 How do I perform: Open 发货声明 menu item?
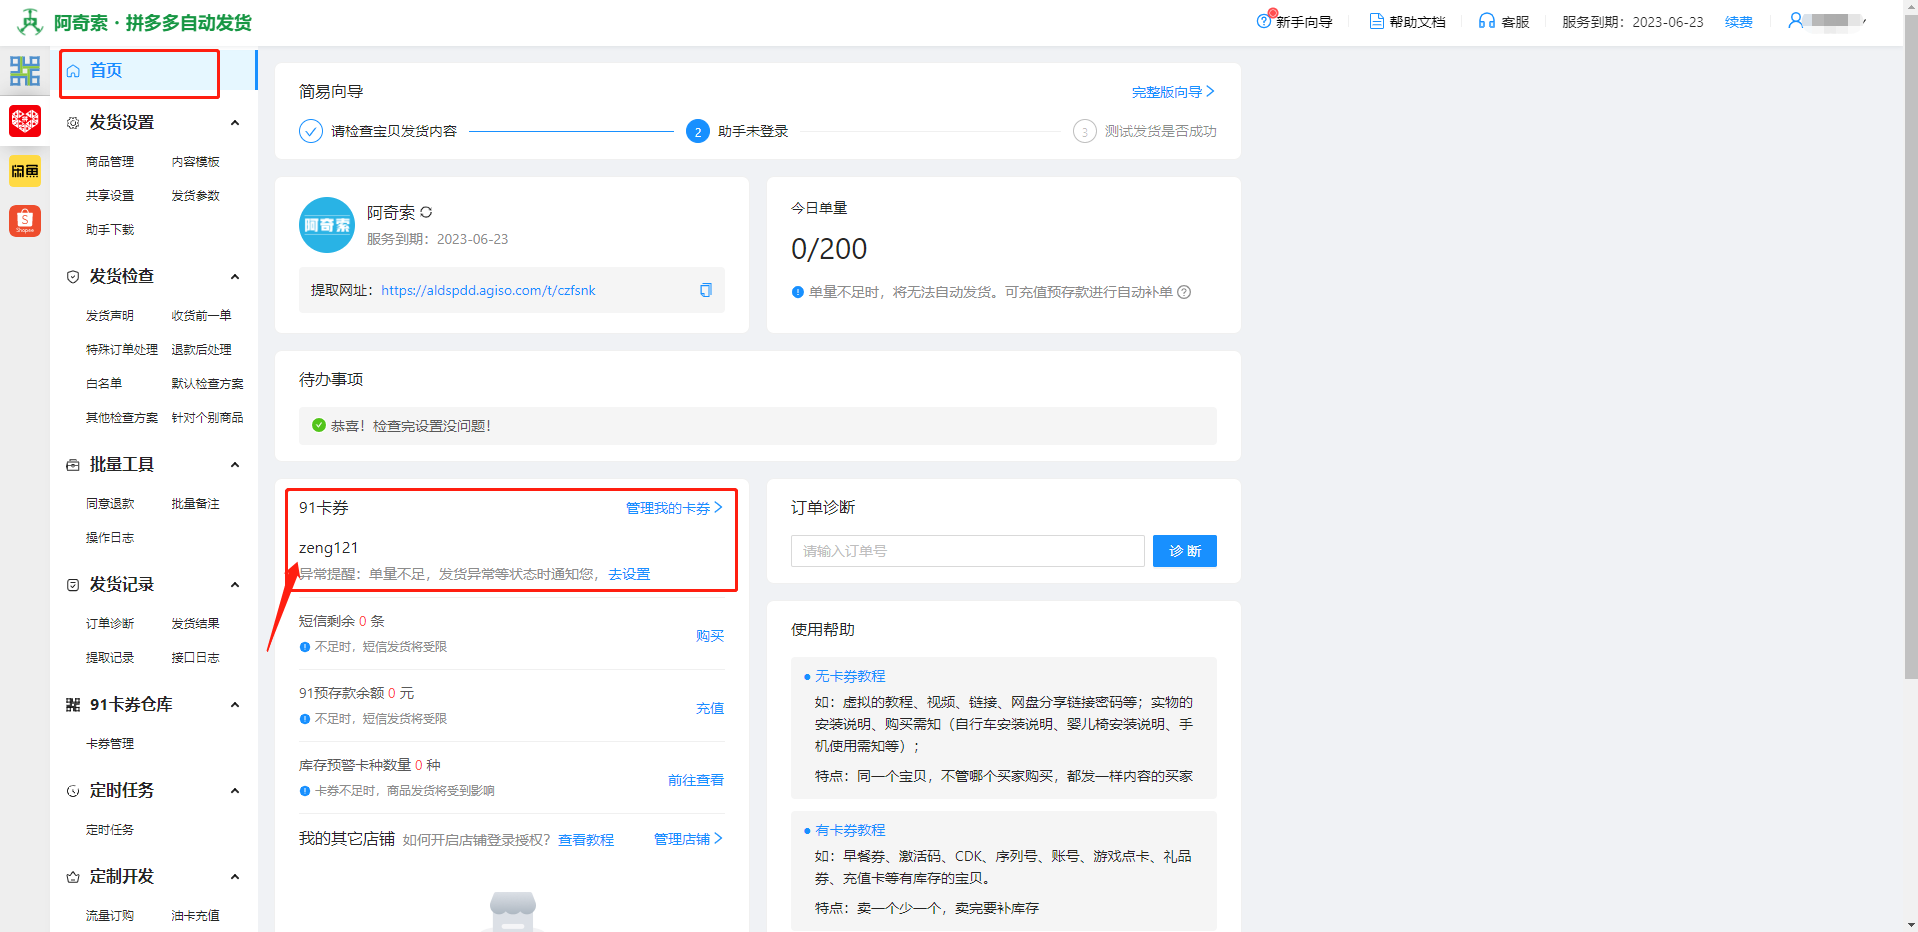[x=110, y=315]
